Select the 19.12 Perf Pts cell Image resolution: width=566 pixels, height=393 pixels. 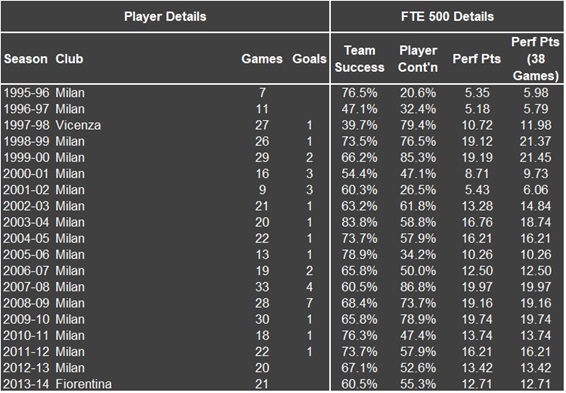click(x=477, y=141)
